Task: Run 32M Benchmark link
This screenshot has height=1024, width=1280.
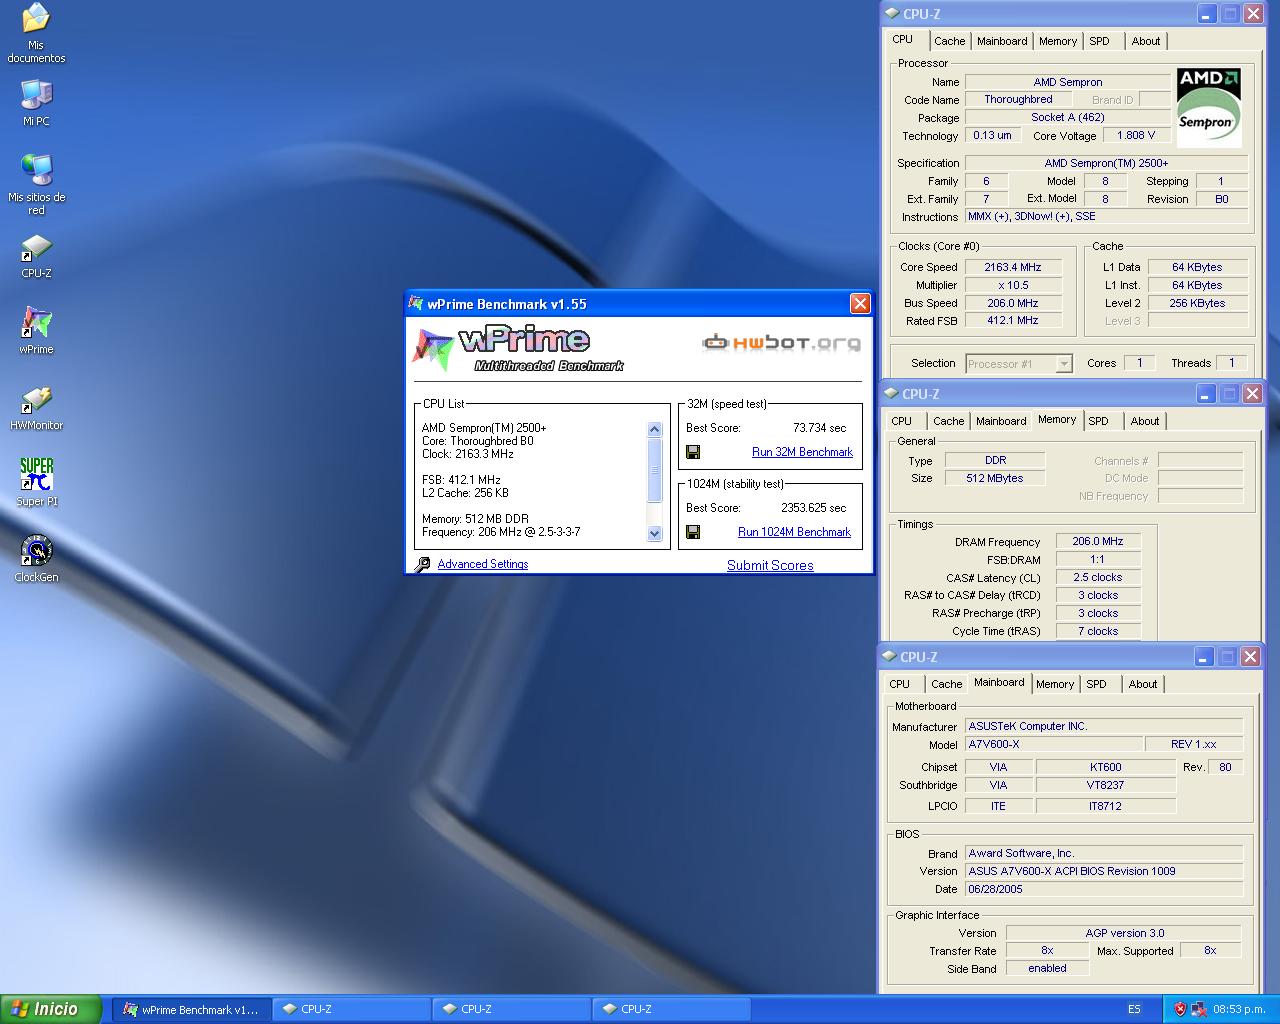Action: coord(802,452)
